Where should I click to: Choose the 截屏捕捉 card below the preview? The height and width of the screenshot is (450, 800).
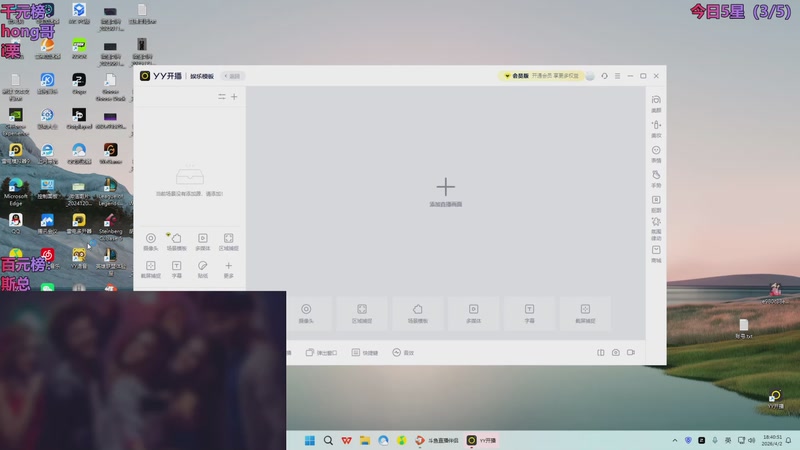pos(585,313)
